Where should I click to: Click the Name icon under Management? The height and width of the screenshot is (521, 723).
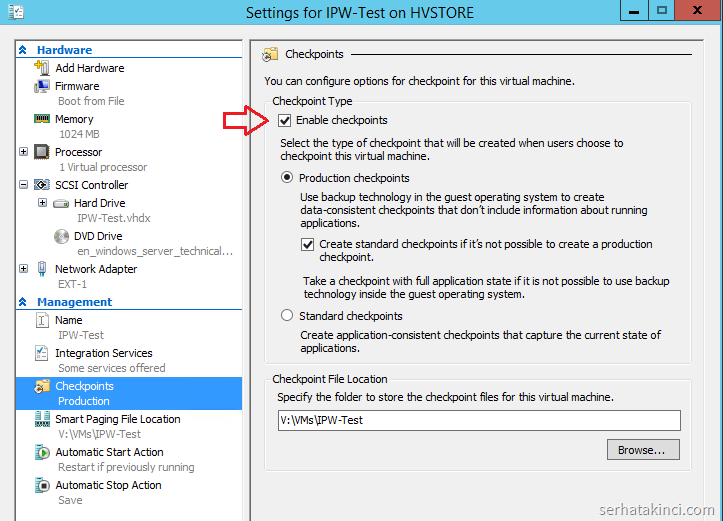[x=41, y=320]
